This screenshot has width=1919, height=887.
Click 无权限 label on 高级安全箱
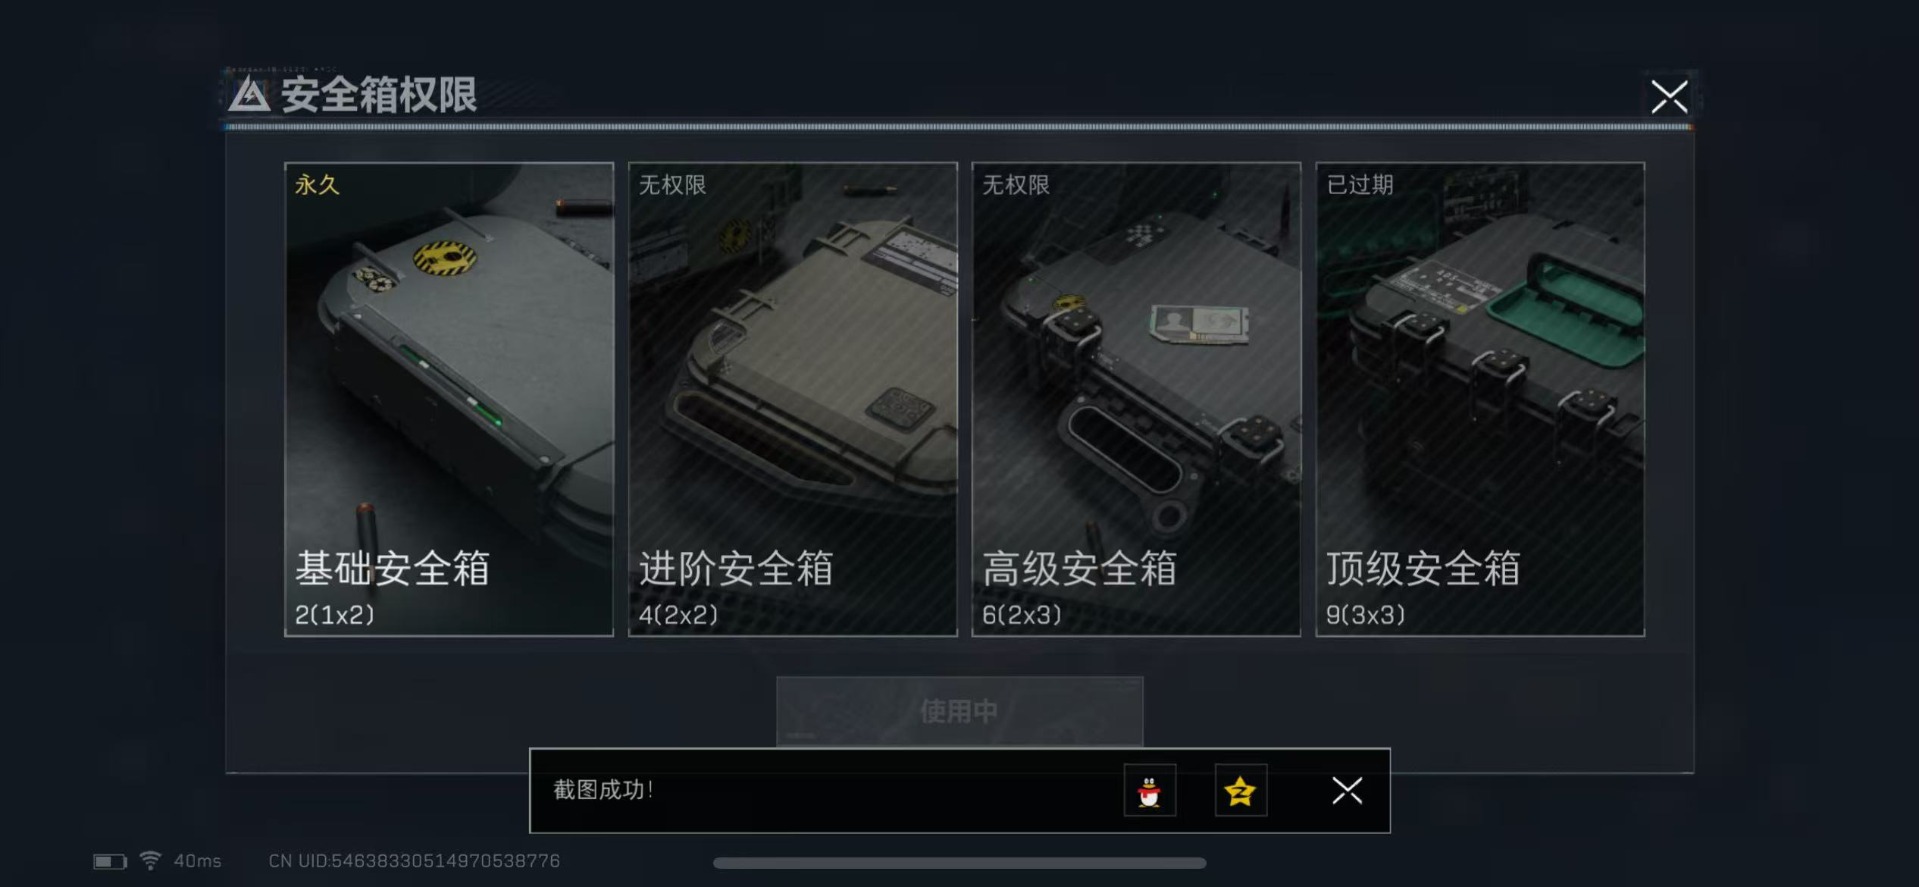click(1016, 185)
